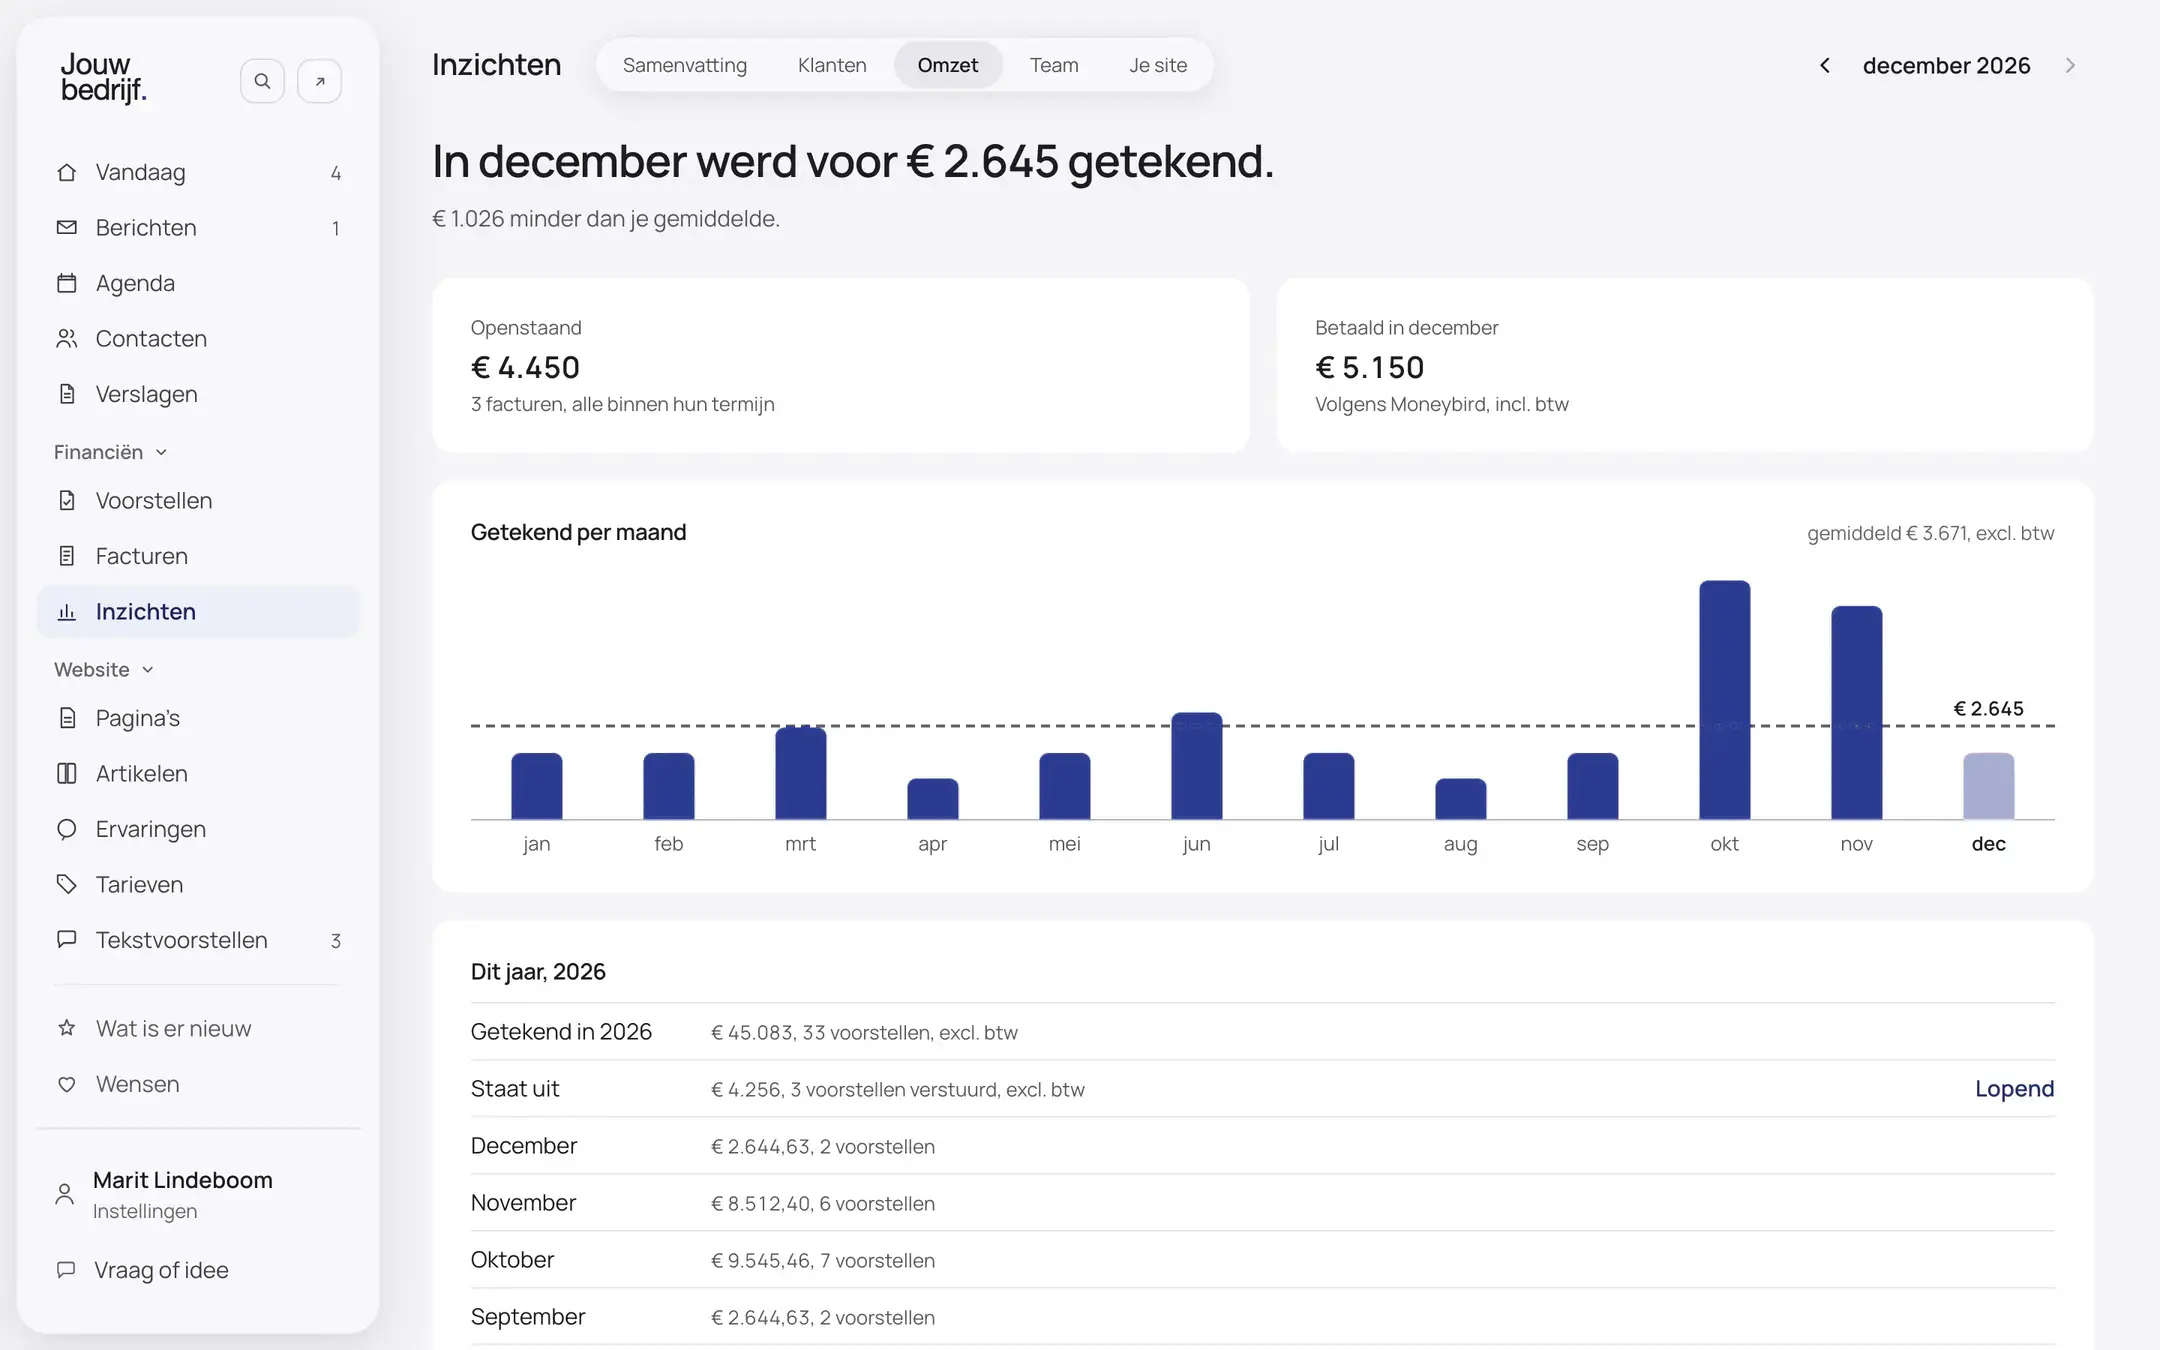Click the jun bar in the chart
Screen dimensions: 2160x1350
coord(1196,766)
